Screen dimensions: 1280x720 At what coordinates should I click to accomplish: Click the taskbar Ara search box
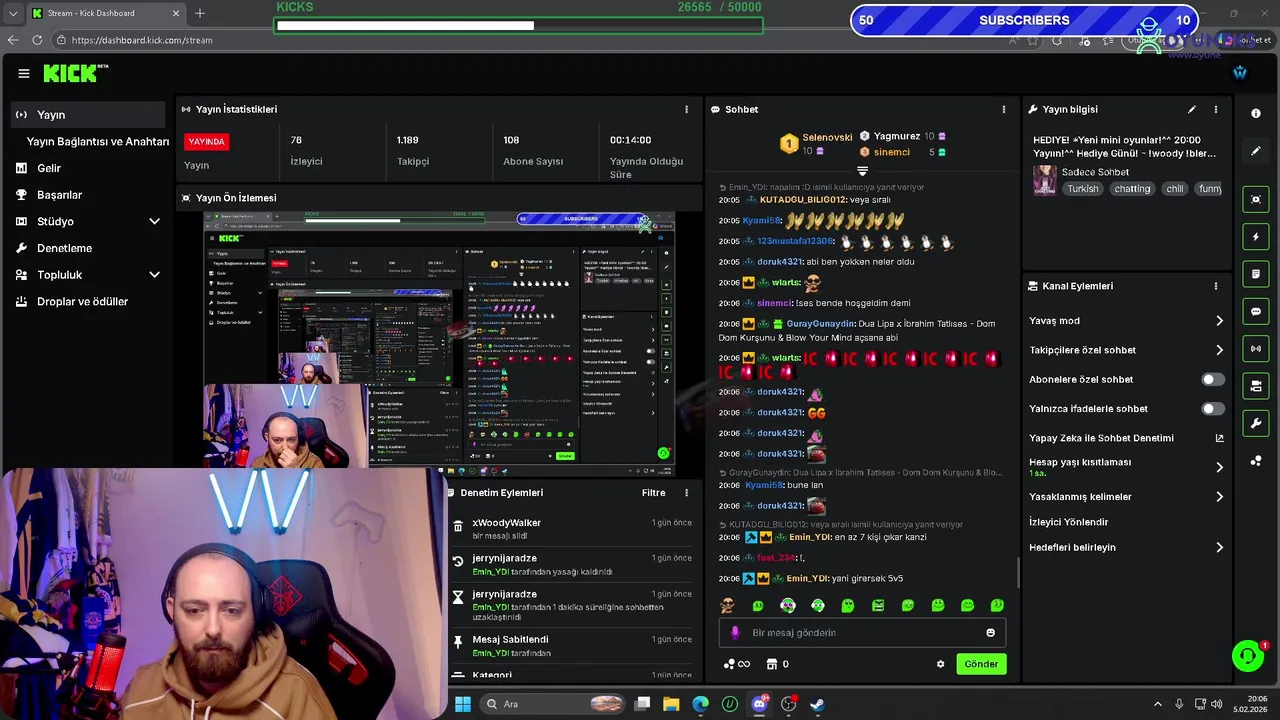coord(554,704)
